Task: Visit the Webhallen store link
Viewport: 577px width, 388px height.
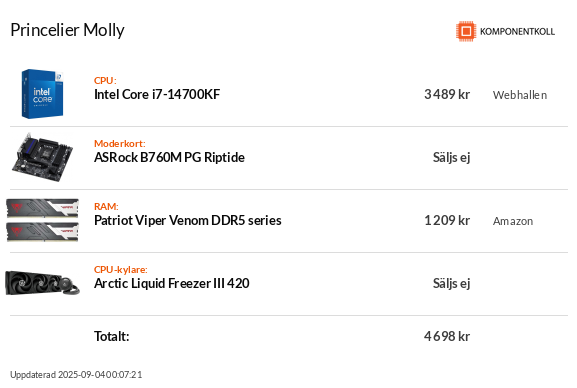Action: (x=520, y=95)
